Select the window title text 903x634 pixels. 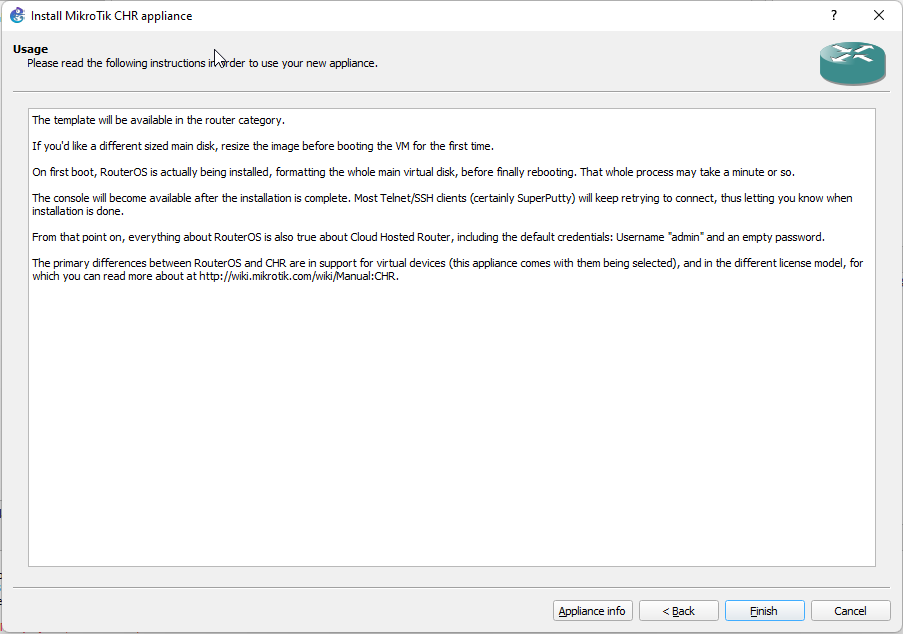pyautogui.click(x=112, y=15)
